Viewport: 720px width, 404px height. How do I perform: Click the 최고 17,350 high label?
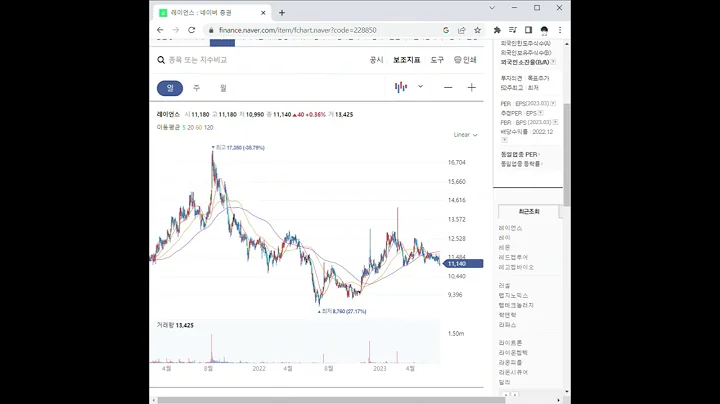pos(240,147)
